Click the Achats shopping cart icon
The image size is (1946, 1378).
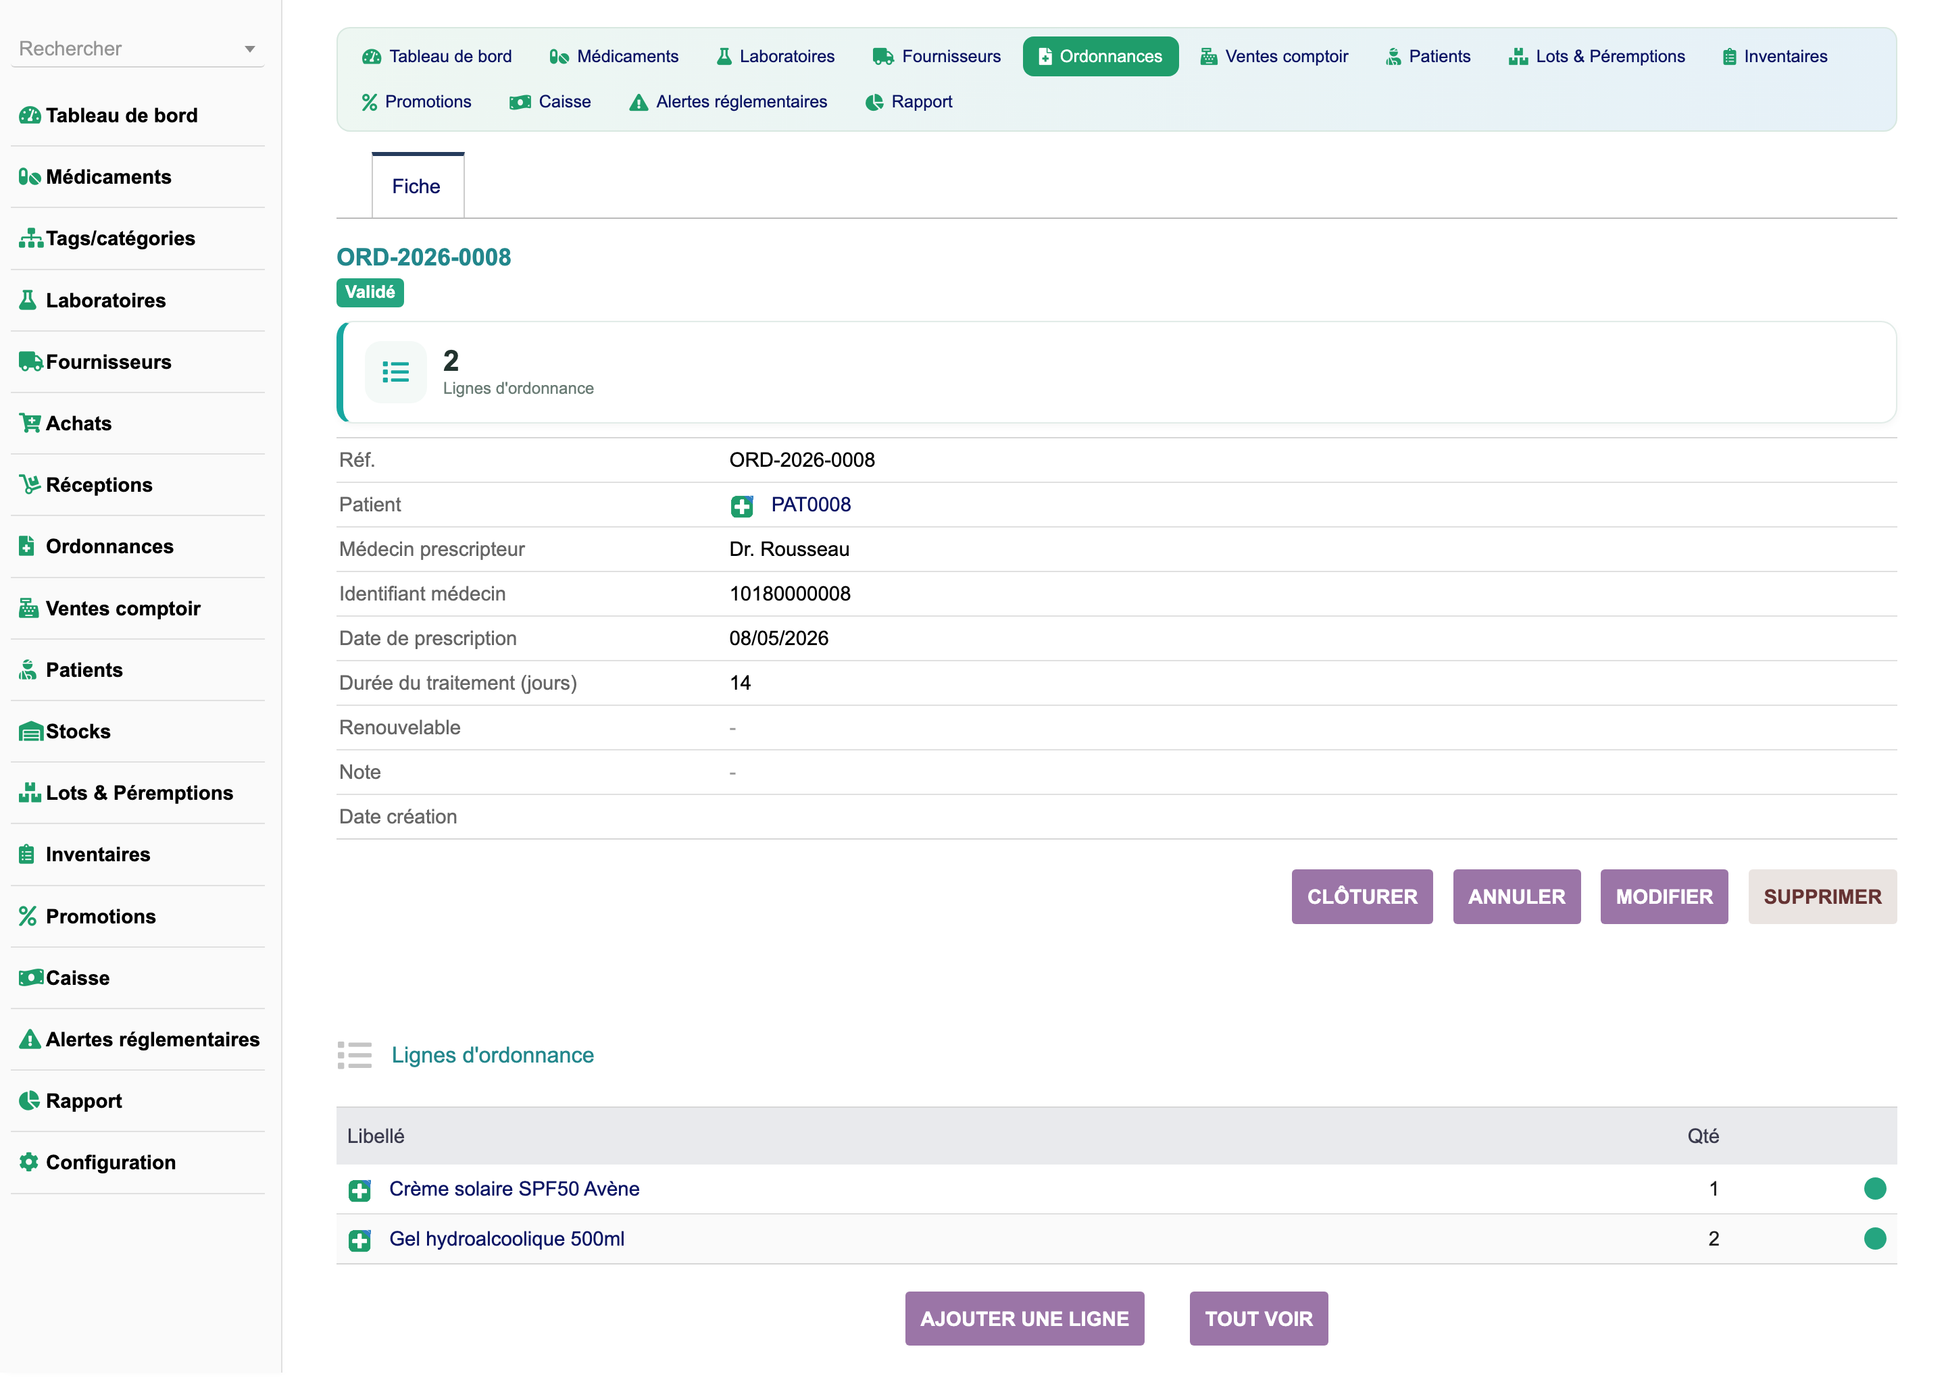[30, 424]
